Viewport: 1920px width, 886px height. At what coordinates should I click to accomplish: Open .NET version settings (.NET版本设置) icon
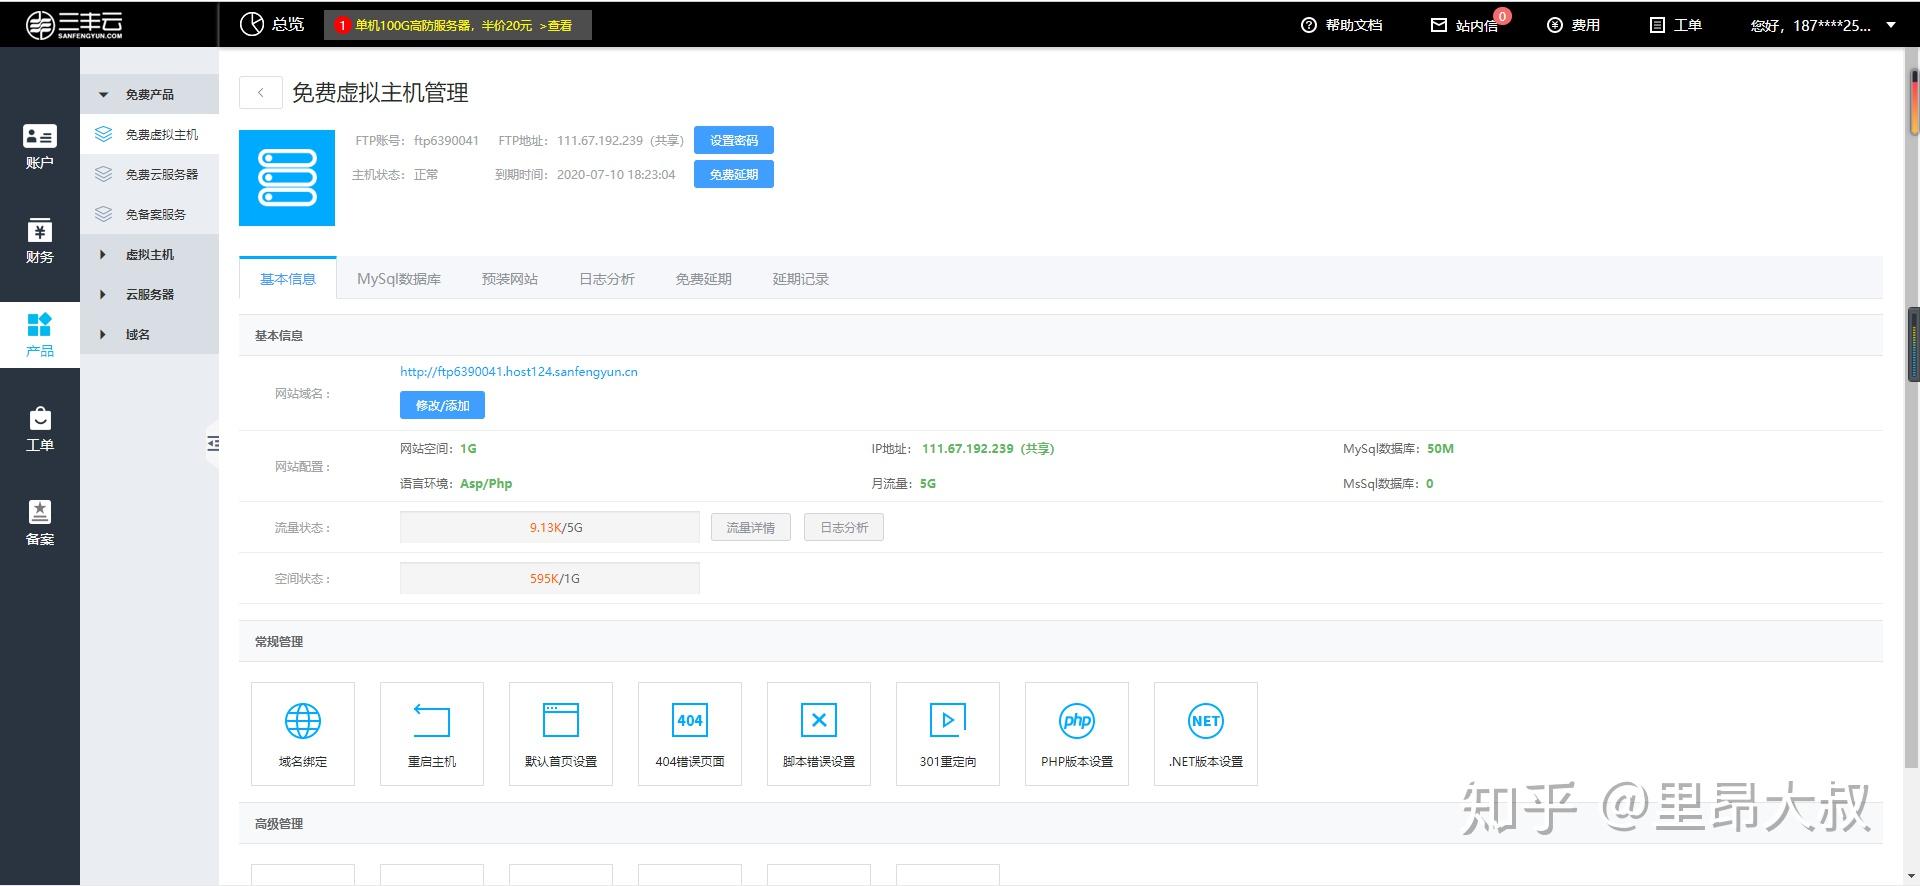1206,720
